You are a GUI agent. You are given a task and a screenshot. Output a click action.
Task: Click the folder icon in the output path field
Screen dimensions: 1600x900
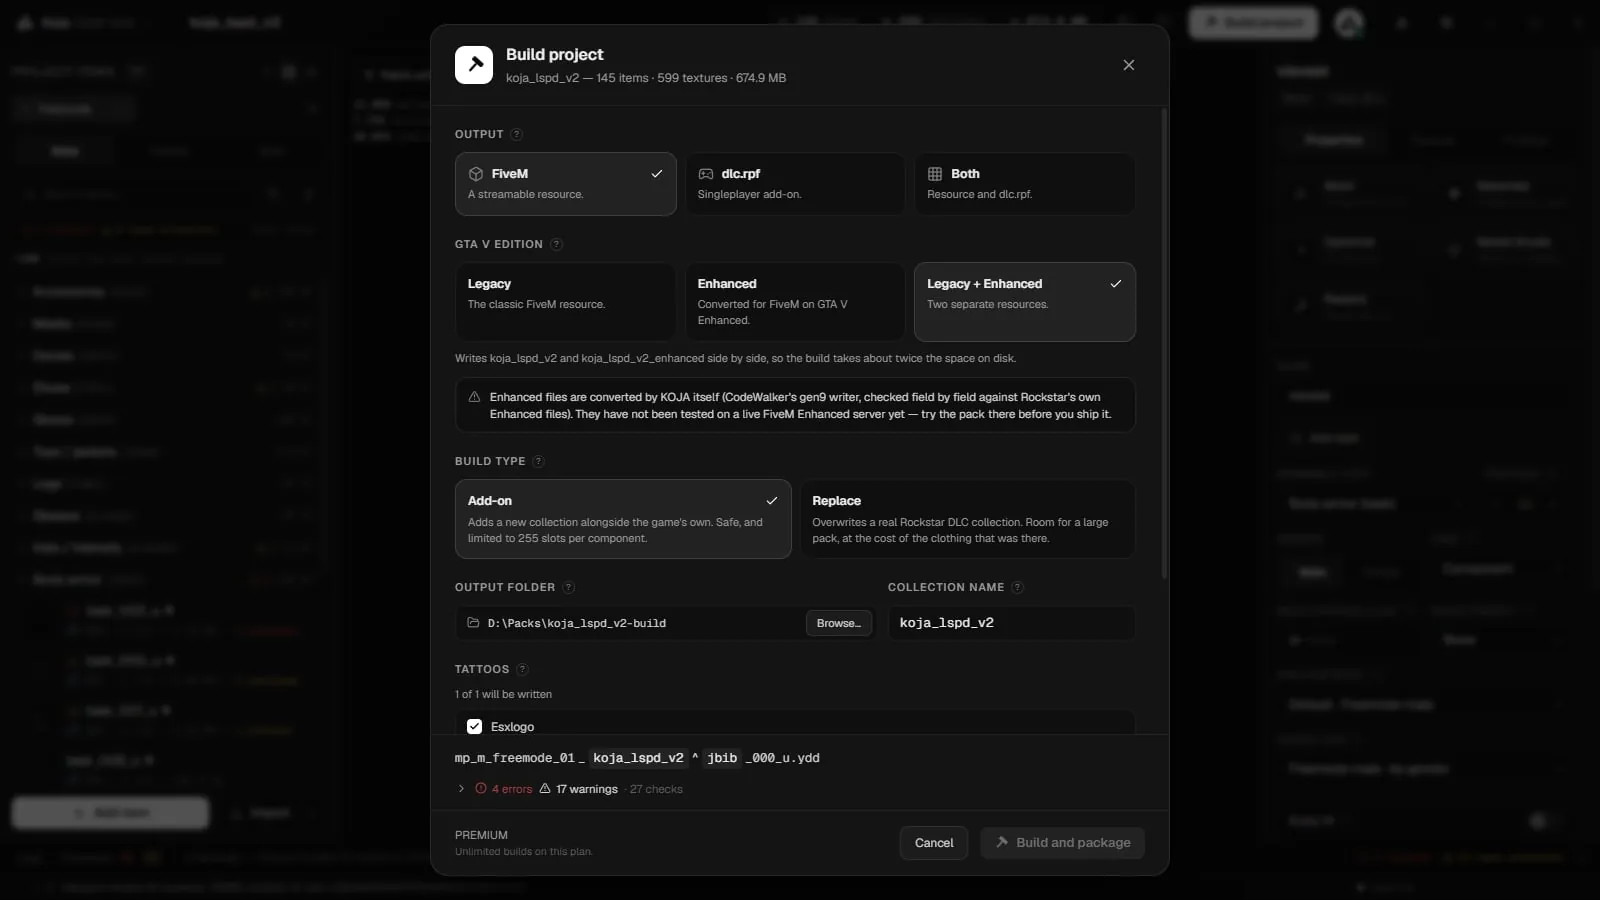473,623
